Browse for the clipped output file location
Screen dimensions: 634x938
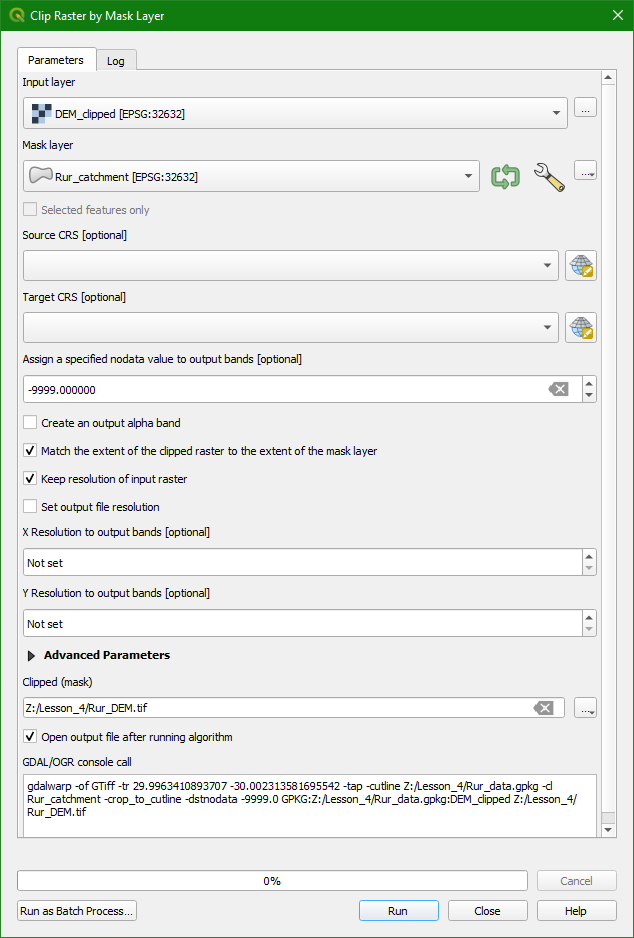(x=585, y=707)
